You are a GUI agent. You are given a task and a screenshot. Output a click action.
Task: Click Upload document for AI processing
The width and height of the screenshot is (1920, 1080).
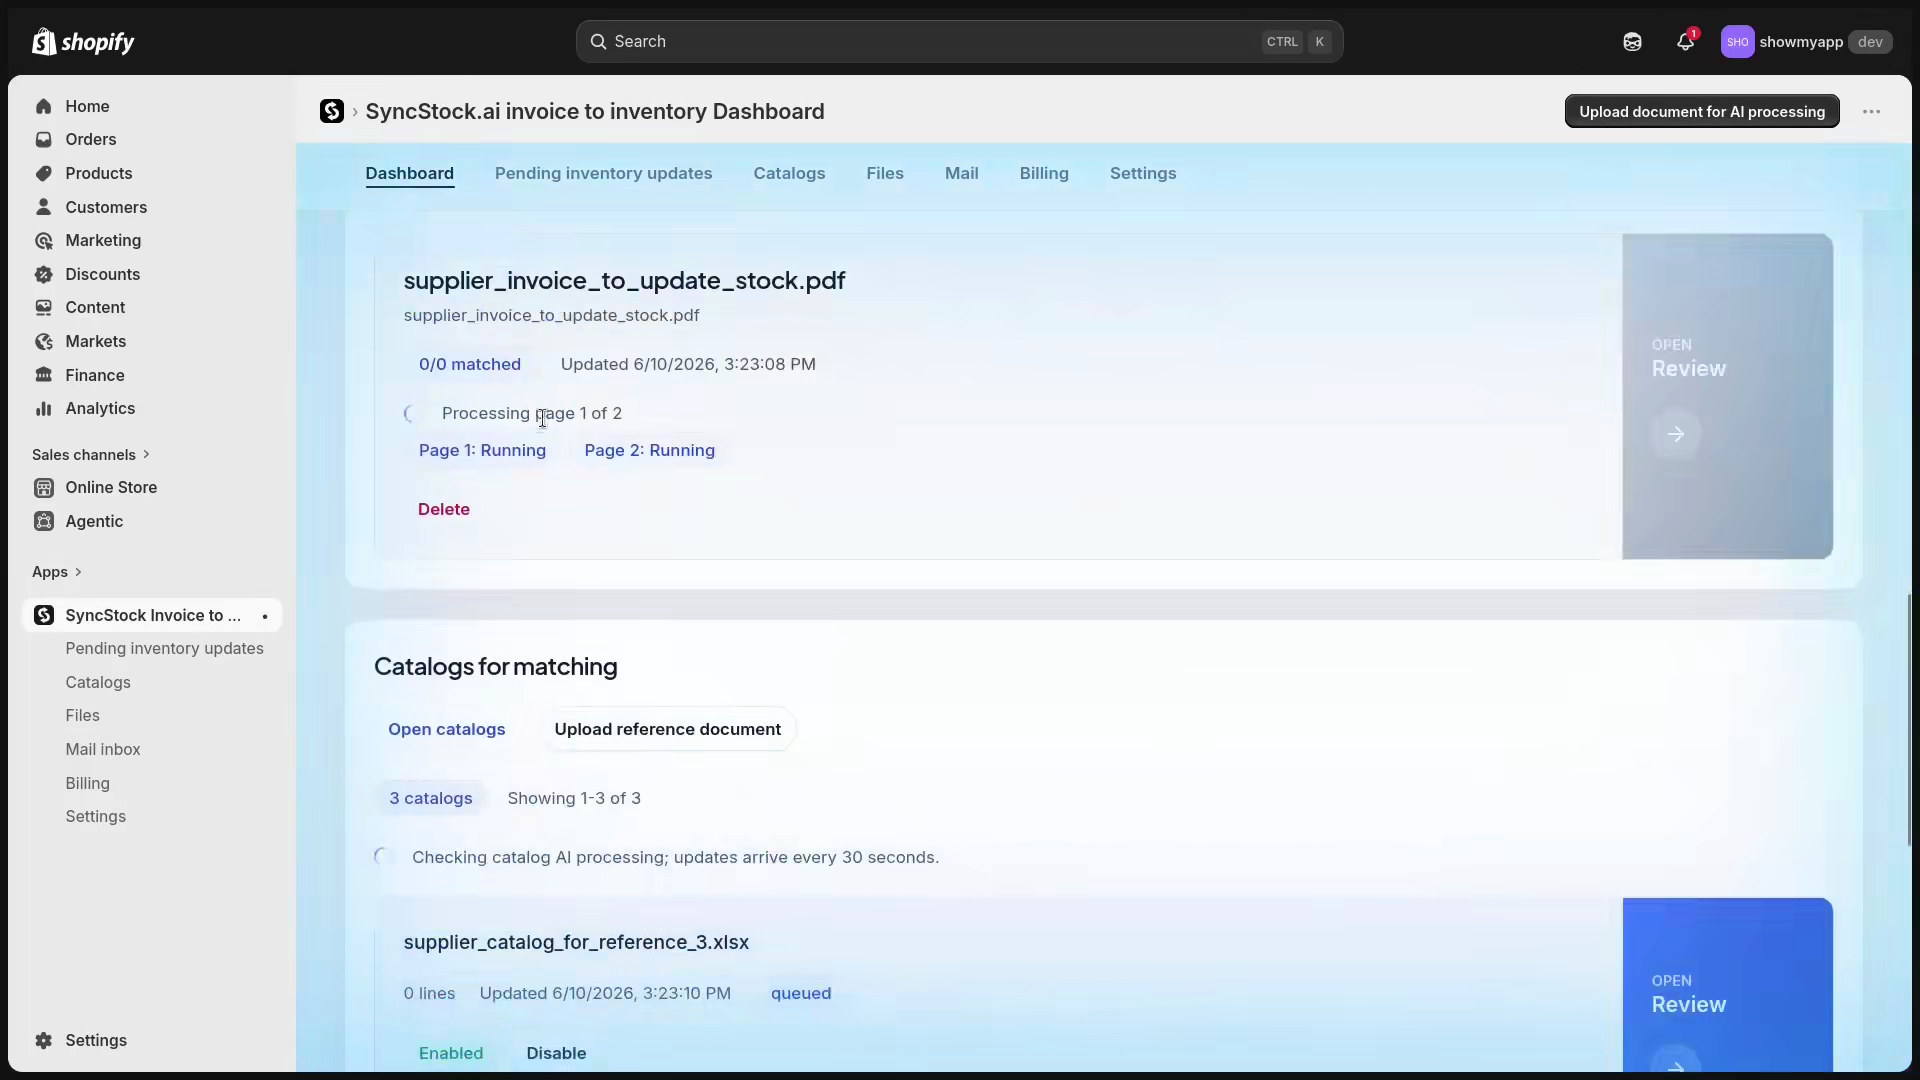tap(1702, 112)
